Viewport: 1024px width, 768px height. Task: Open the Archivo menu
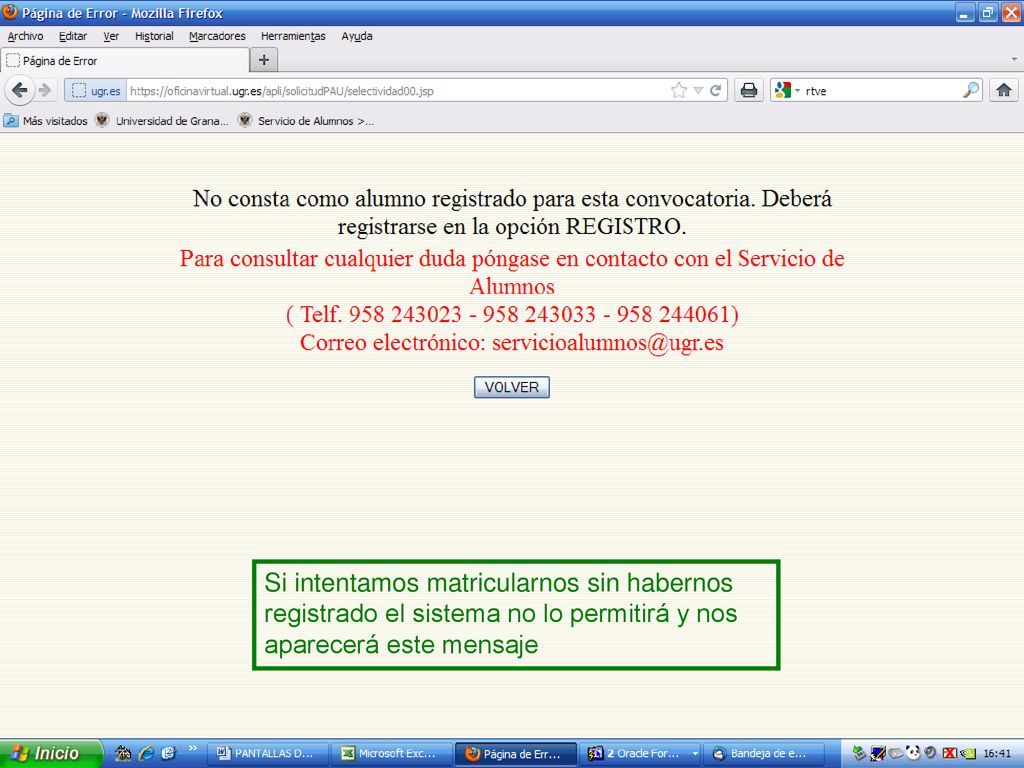point(25,36)
